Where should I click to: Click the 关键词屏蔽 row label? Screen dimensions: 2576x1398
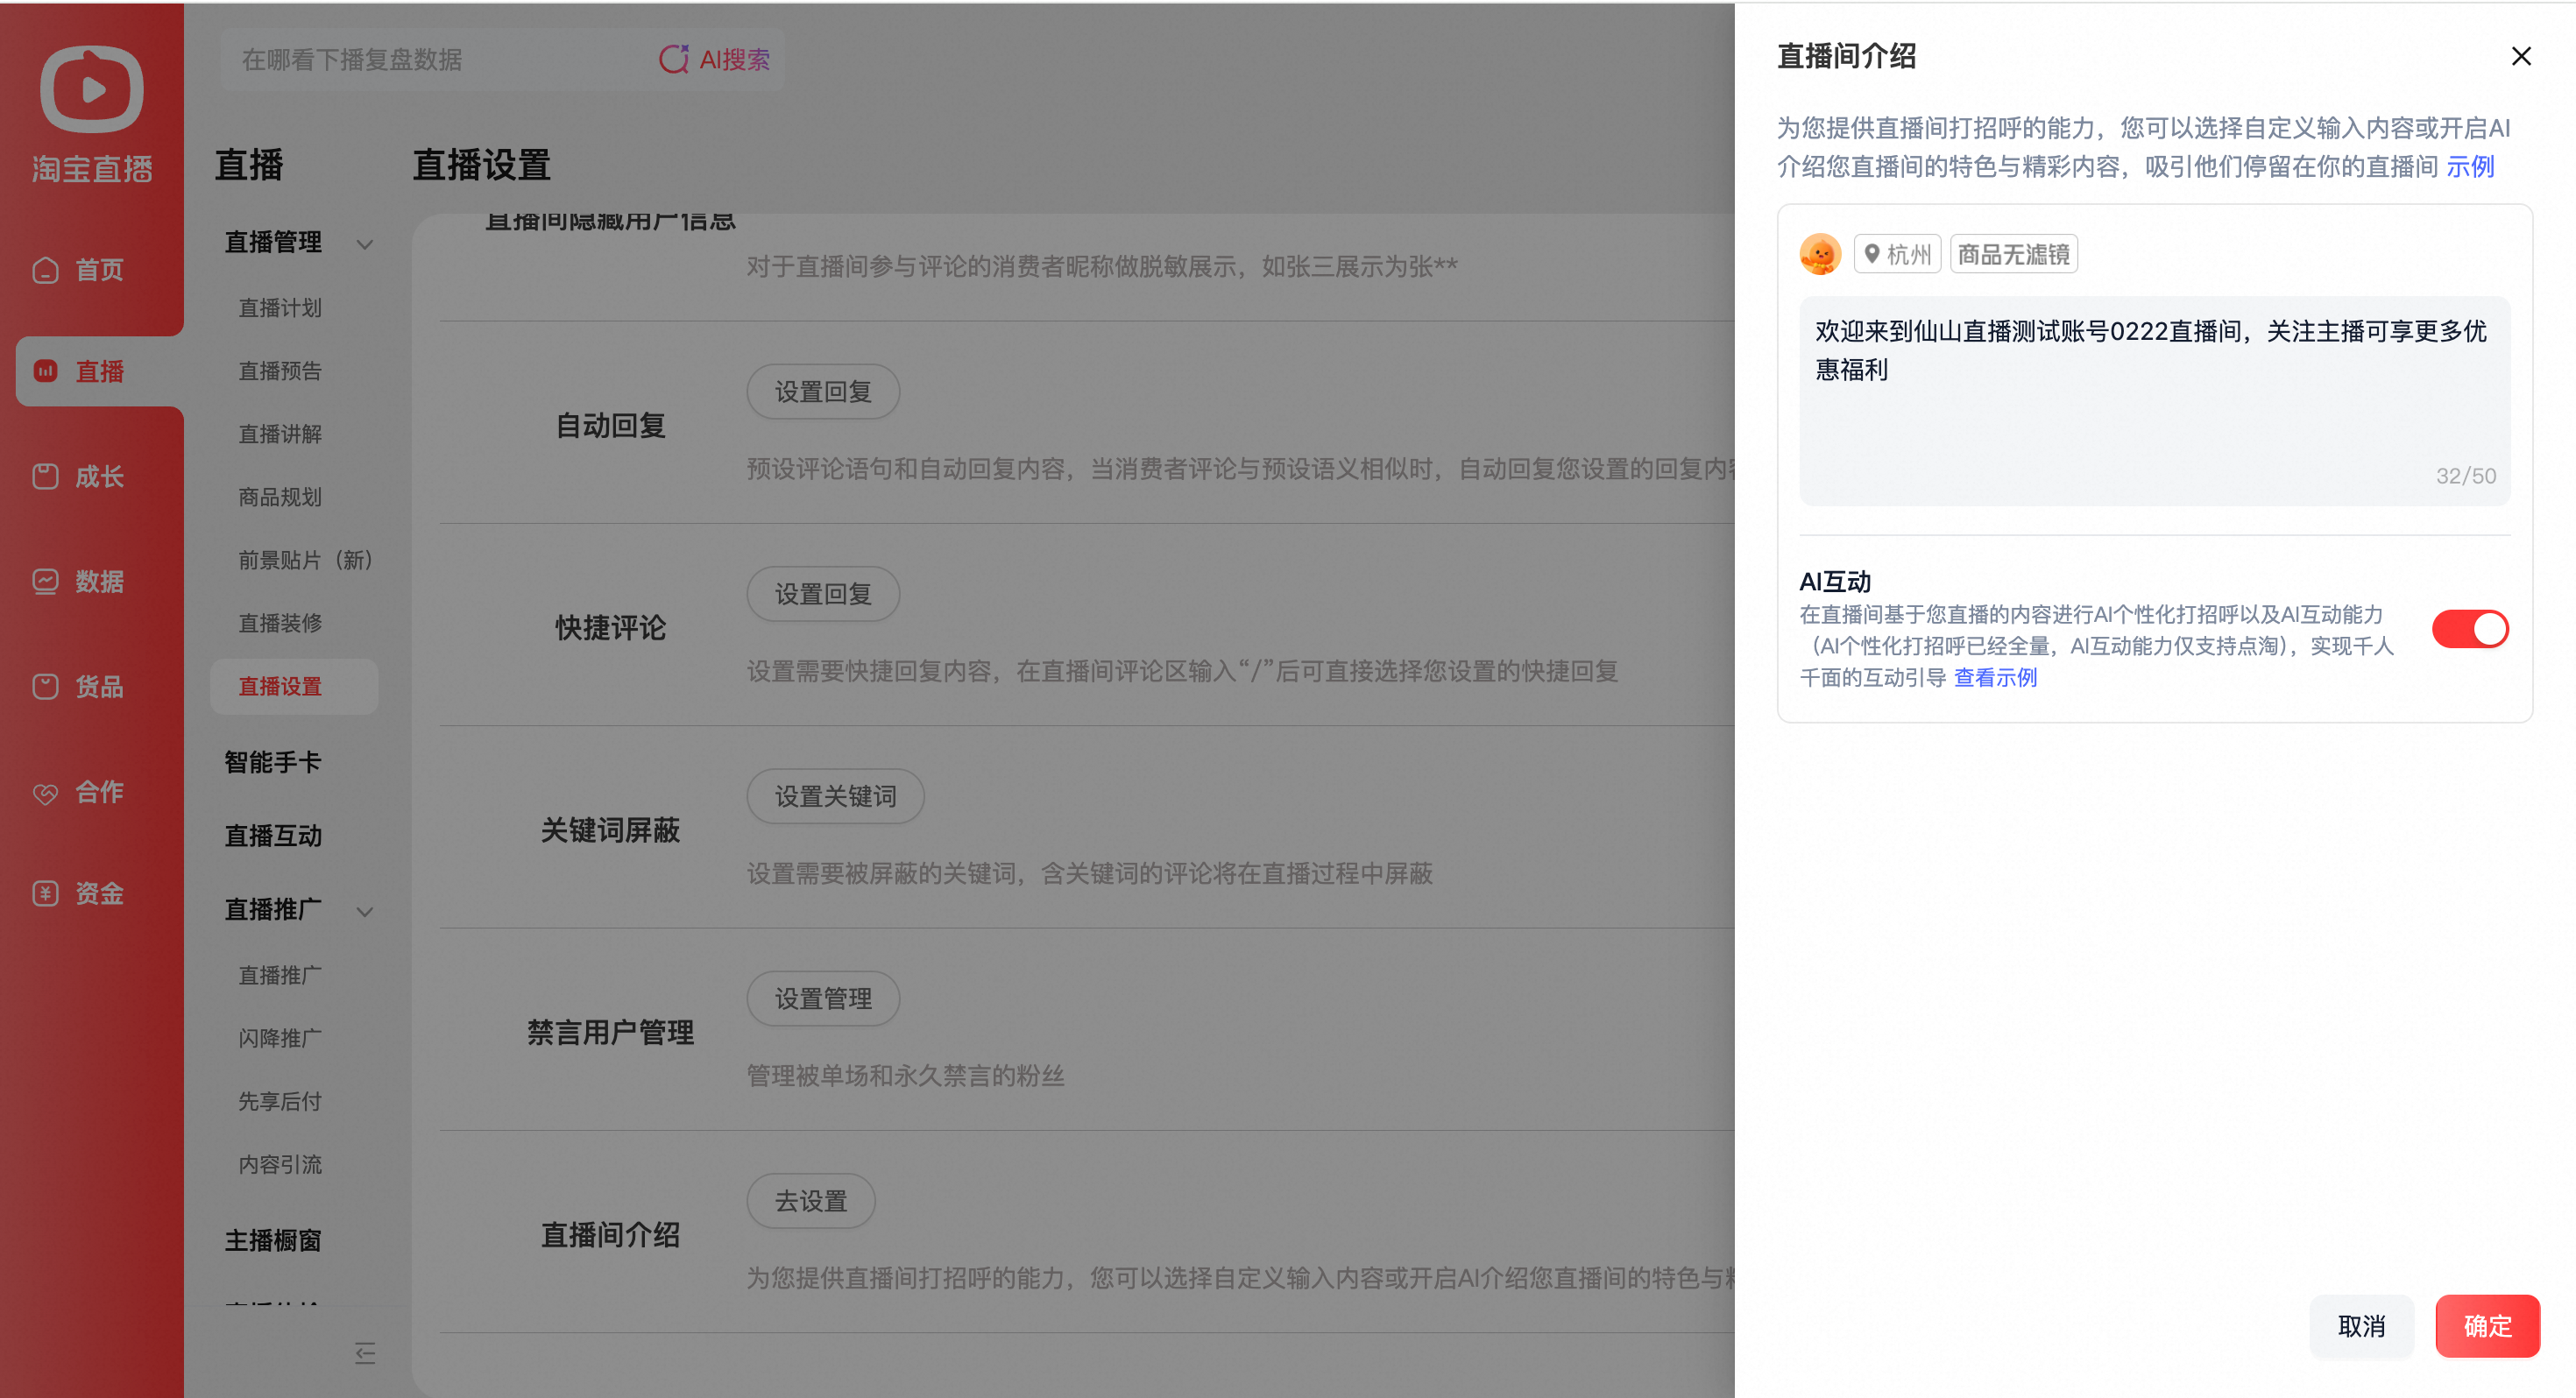tap(610, 830)
